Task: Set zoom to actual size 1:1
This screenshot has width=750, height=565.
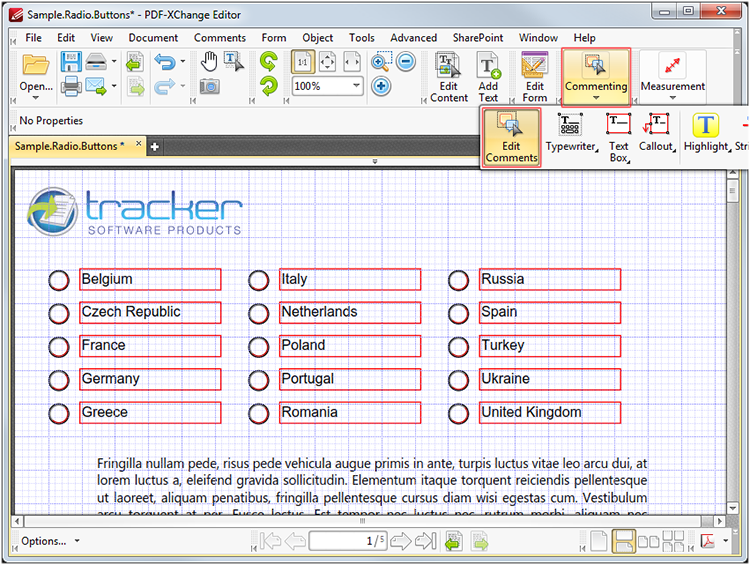Action: click(x=303, y=62)
